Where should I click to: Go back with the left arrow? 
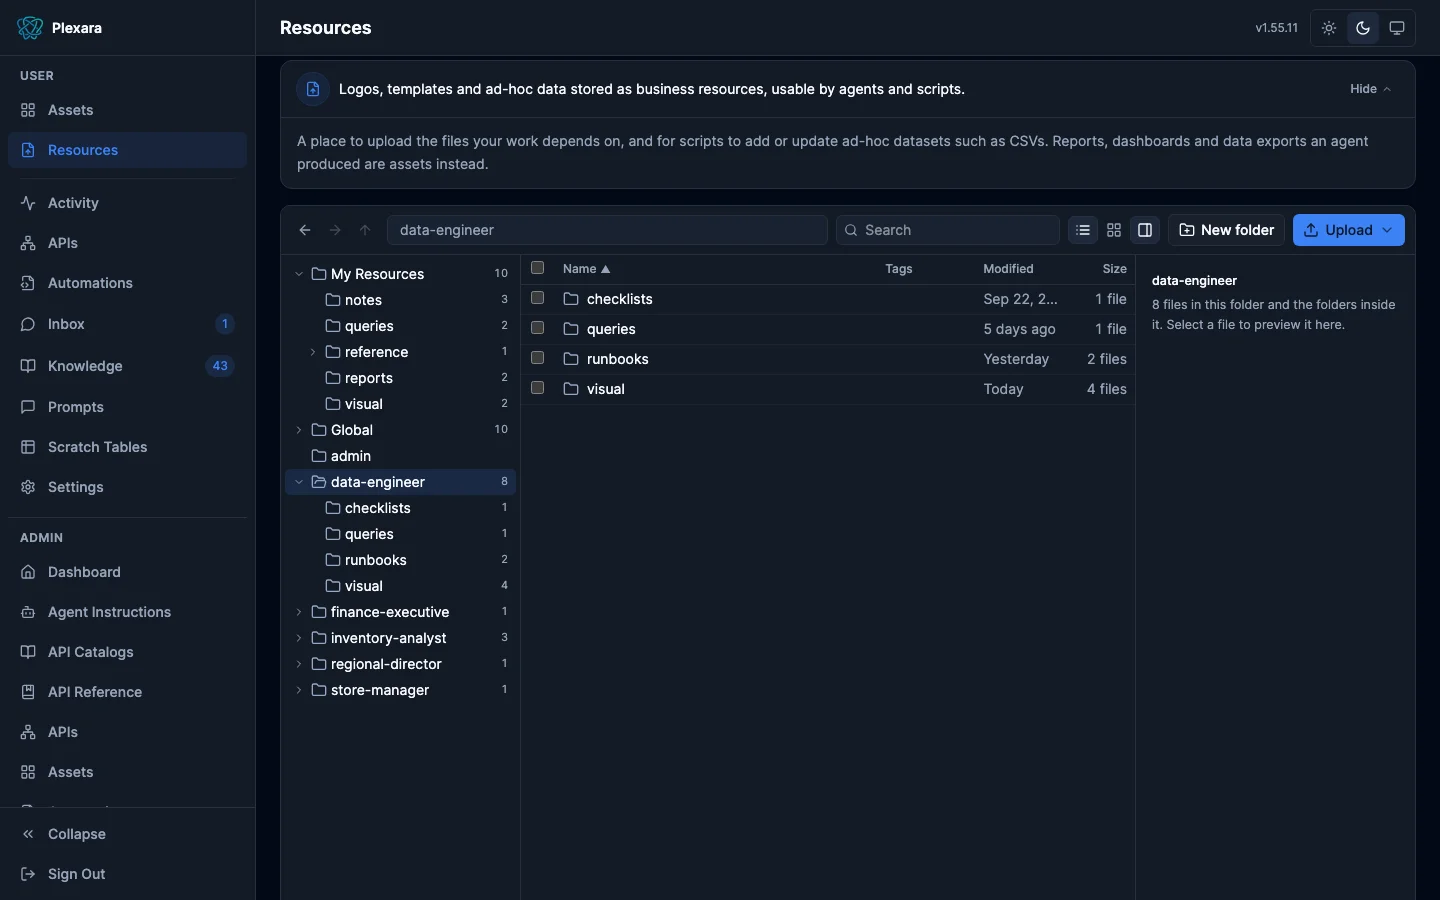click(x=305, y=230)
